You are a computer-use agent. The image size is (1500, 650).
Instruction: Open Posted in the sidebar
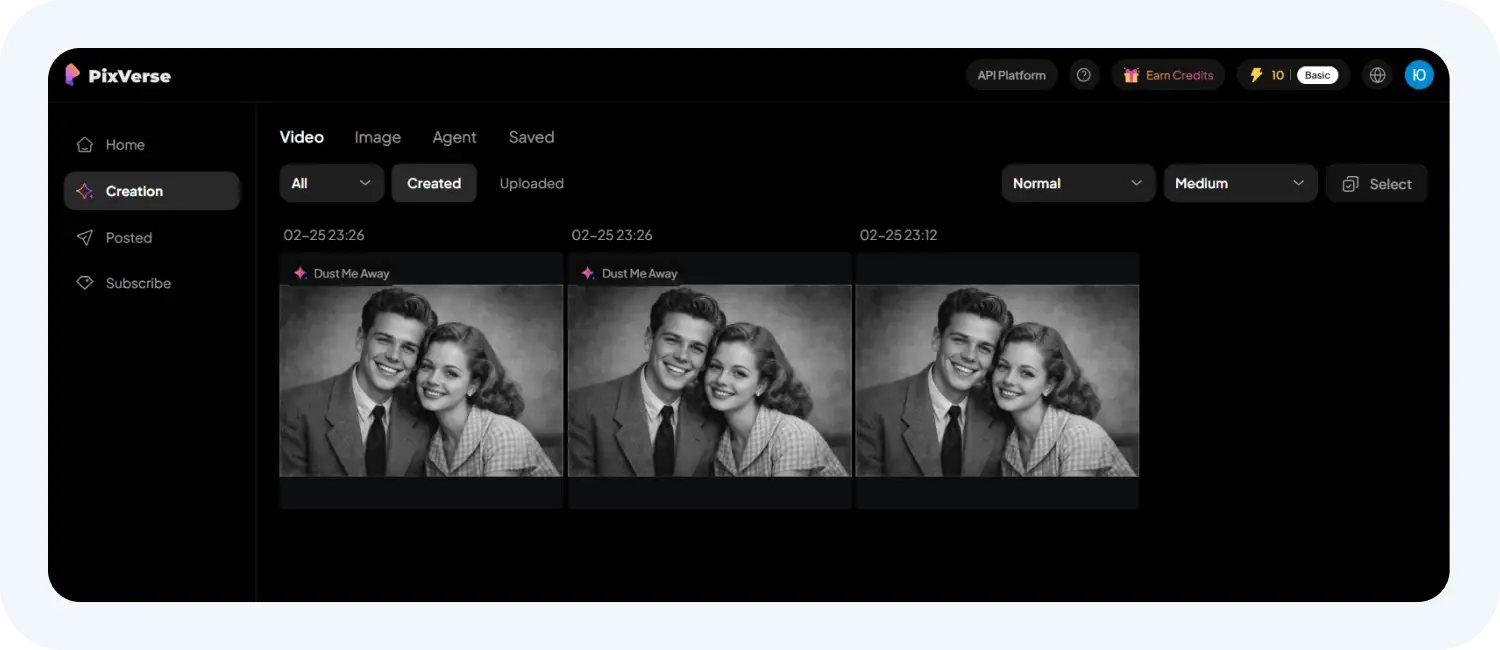click(x=152, y=238)
